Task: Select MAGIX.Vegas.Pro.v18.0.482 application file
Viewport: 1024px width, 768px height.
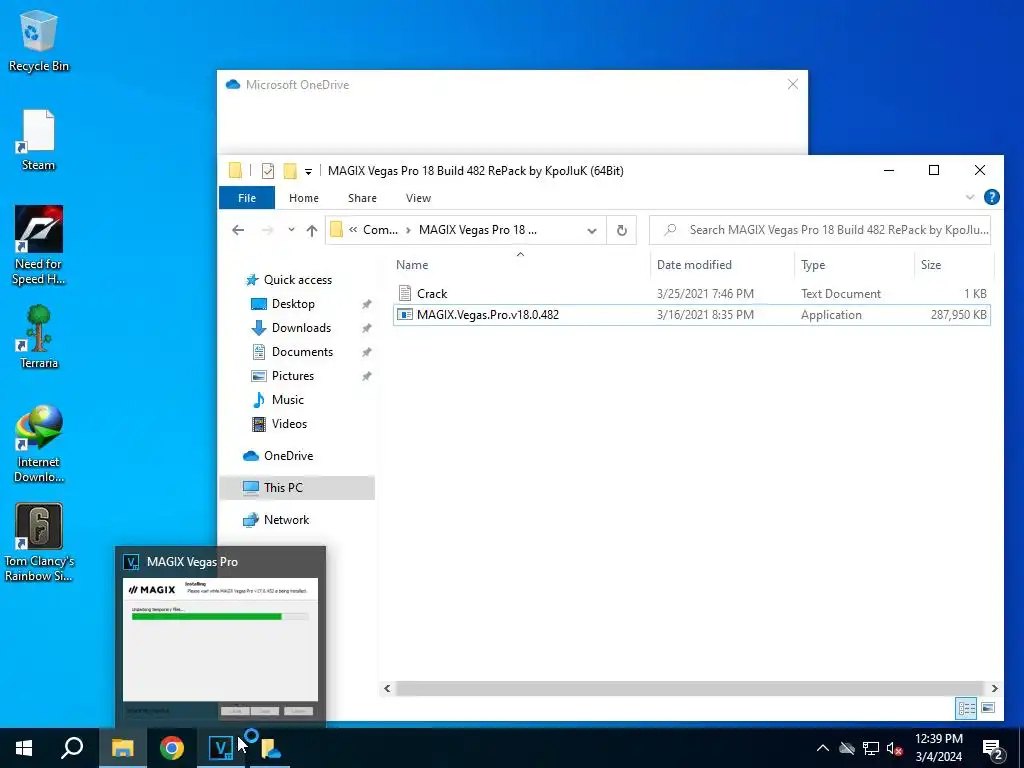Action: coord(692,315)
